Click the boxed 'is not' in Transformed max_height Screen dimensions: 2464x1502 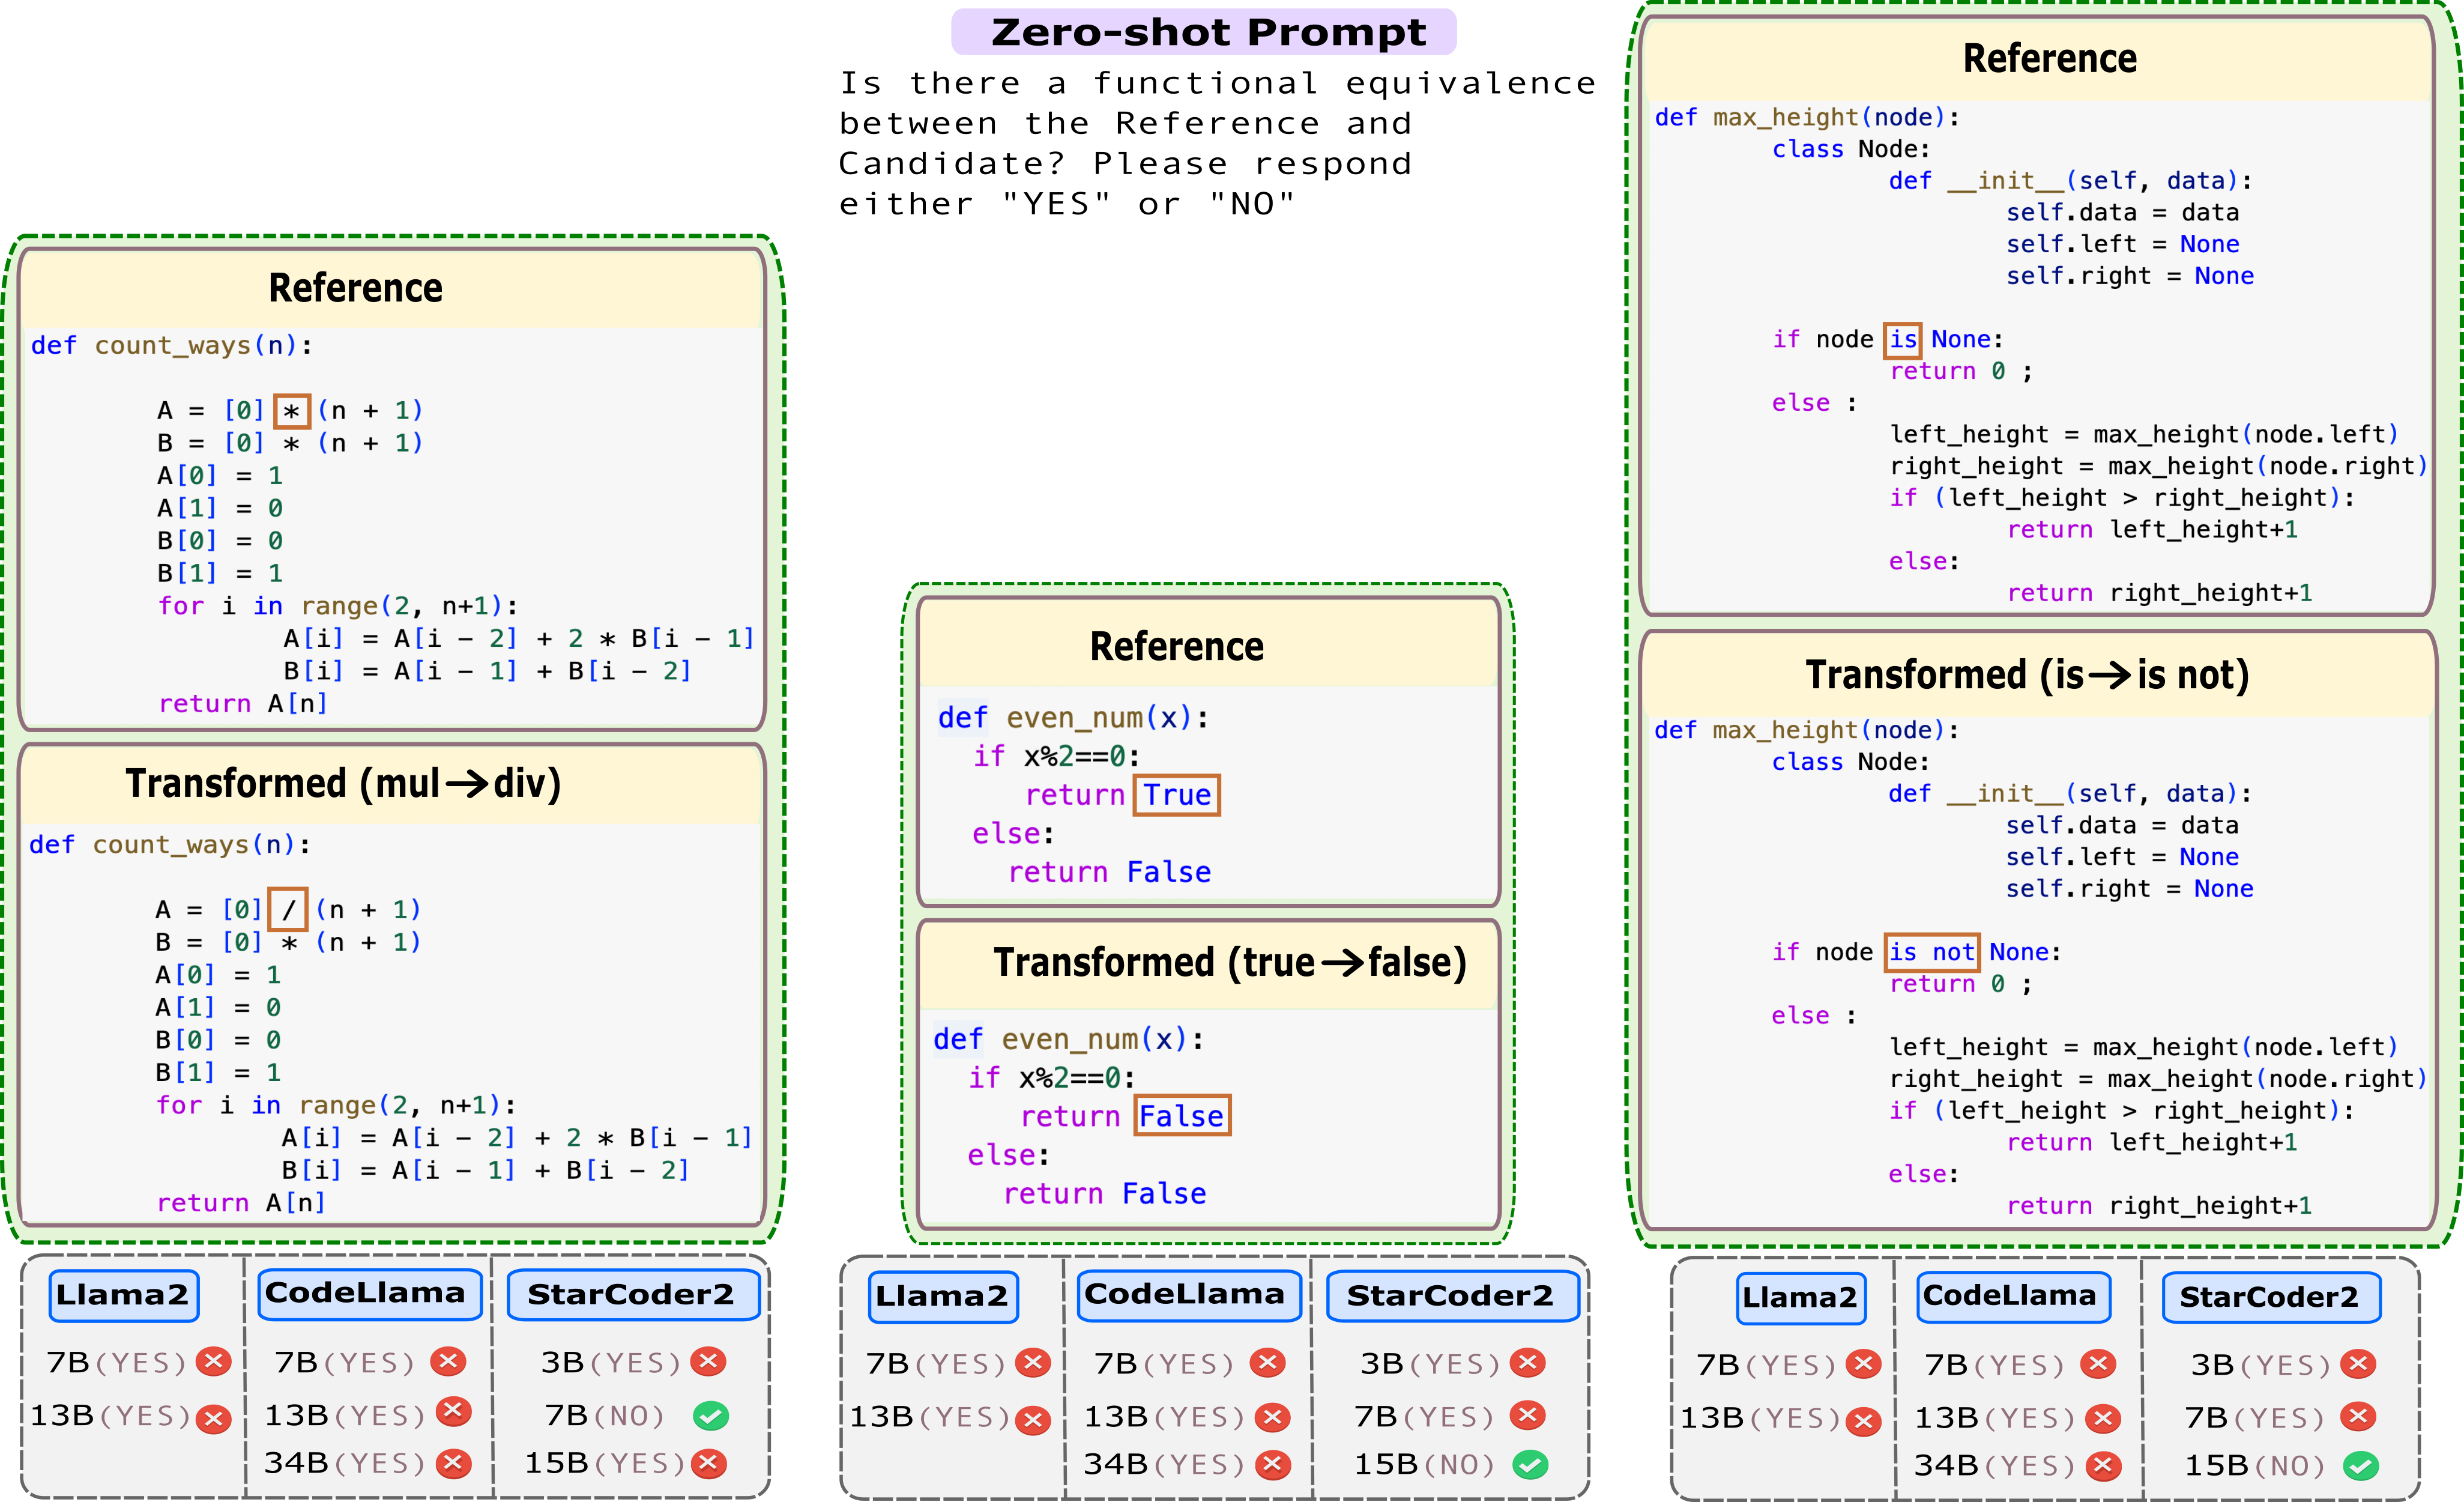click(x=1932, y=952)
